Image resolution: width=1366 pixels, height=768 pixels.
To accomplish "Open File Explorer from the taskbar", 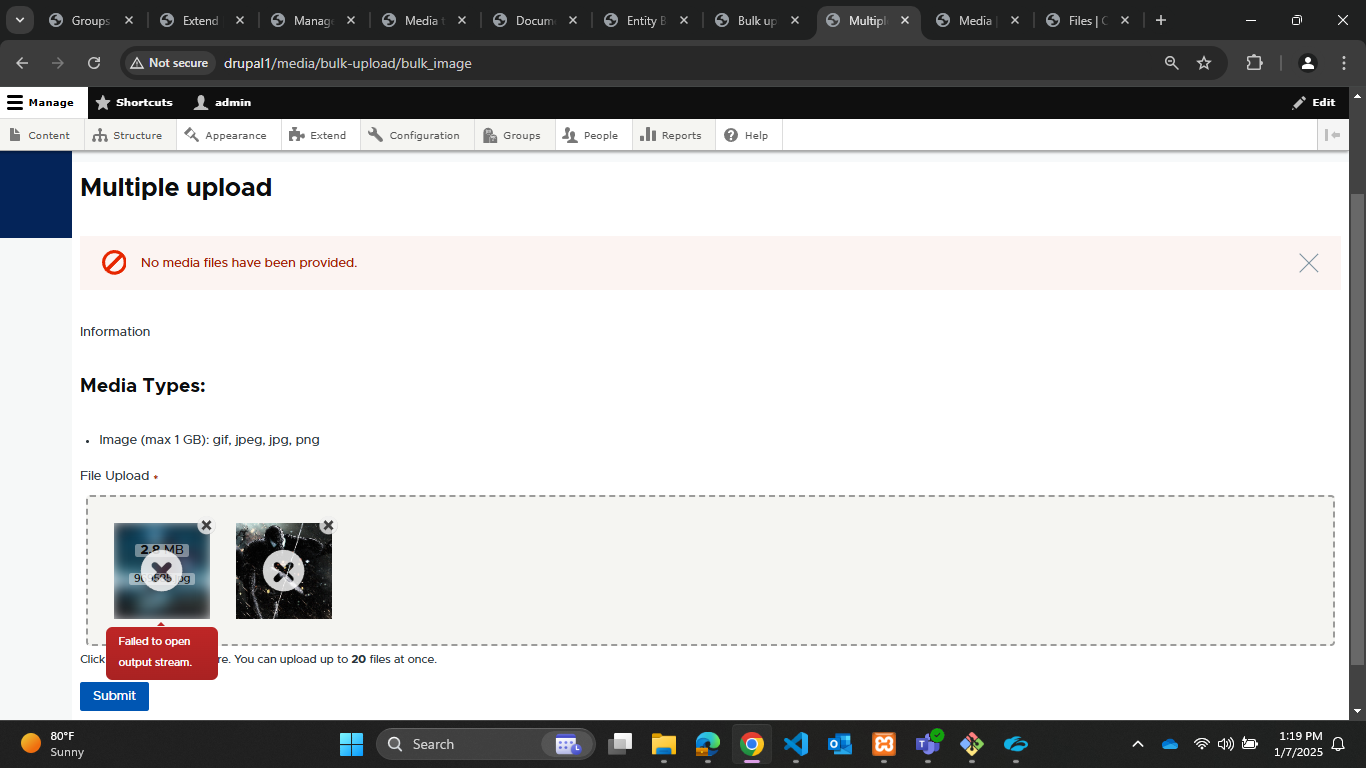I will (664, 744).
